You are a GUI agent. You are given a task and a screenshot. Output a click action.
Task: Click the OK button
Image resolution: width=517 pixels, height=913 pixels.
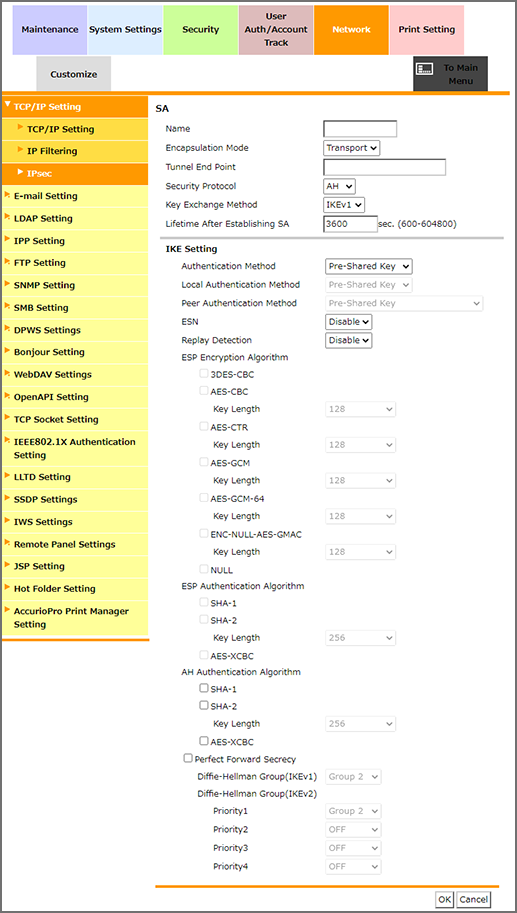pyautogui.click(x=445, y=899)
